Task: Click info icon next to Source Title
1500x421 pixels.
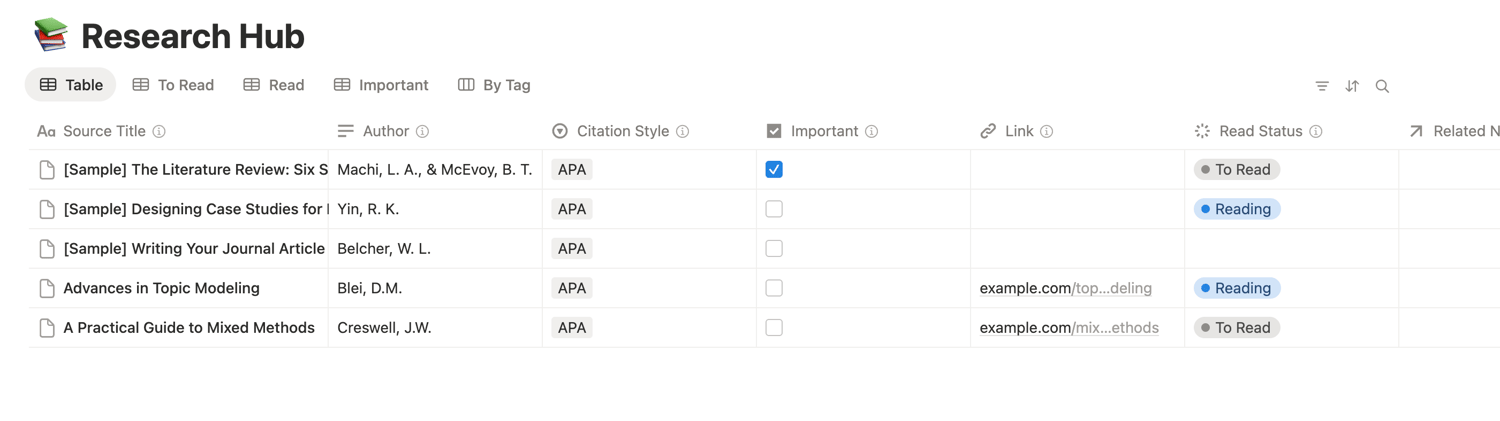Action: point(159,131)
